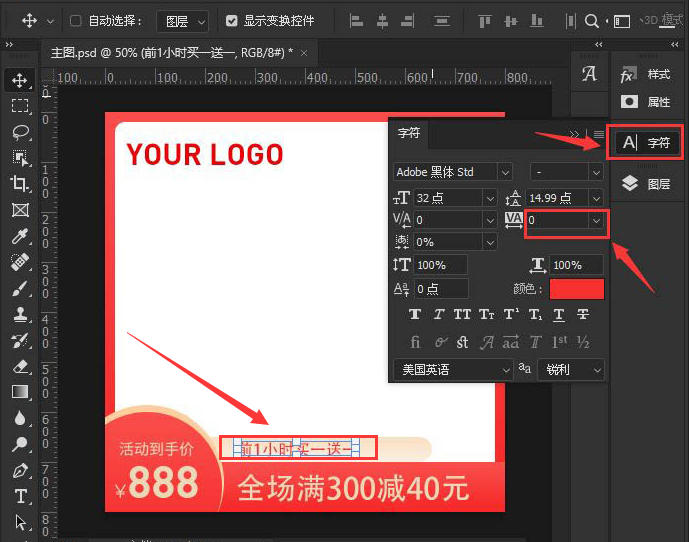Click the align top edges icon
This screenshot has height=542, width=689.
[484, 21]
